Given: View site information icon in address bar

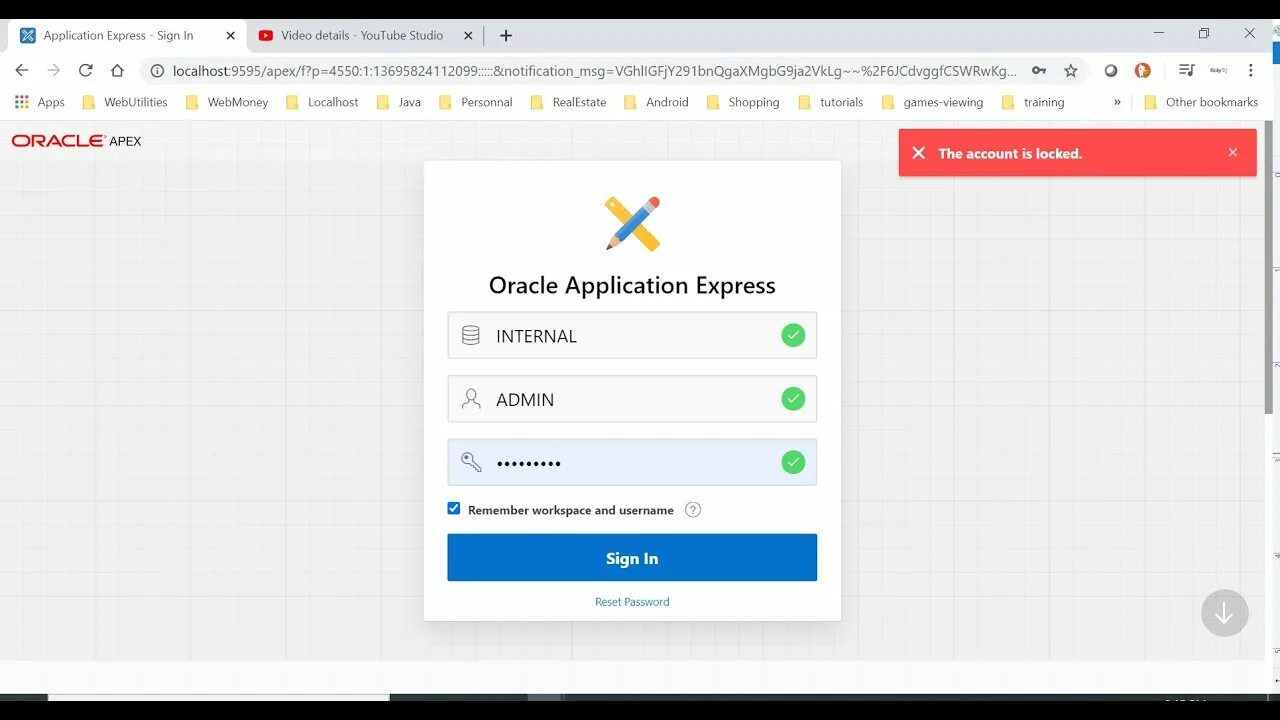Looking at the screenshot, I should click(157, 71).
